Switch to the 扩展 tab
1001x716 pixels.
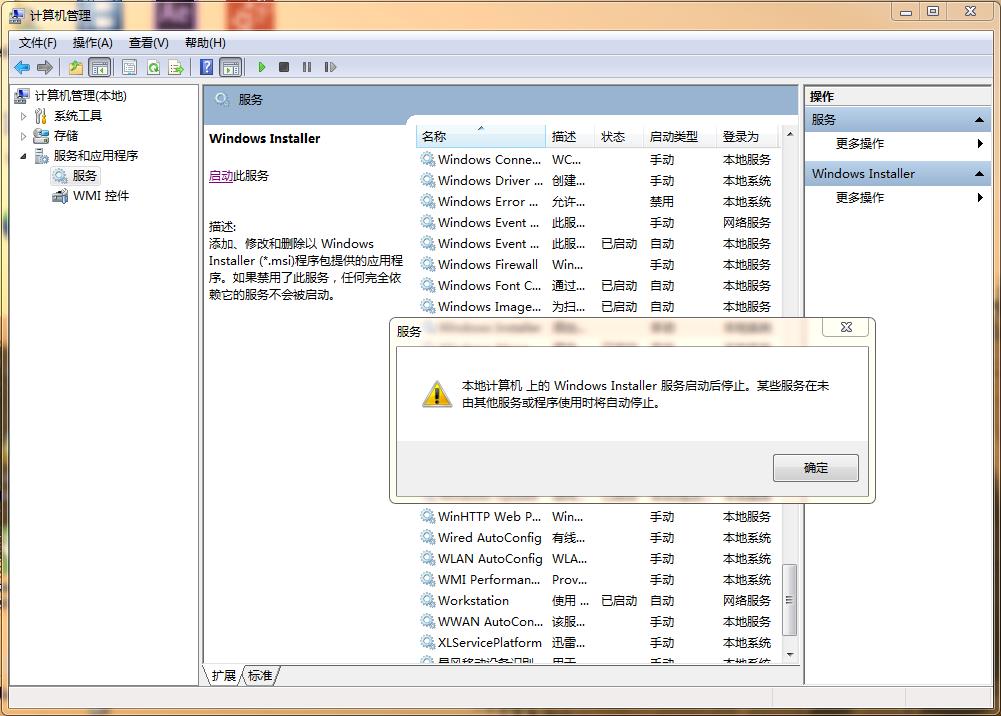point(223,675)
